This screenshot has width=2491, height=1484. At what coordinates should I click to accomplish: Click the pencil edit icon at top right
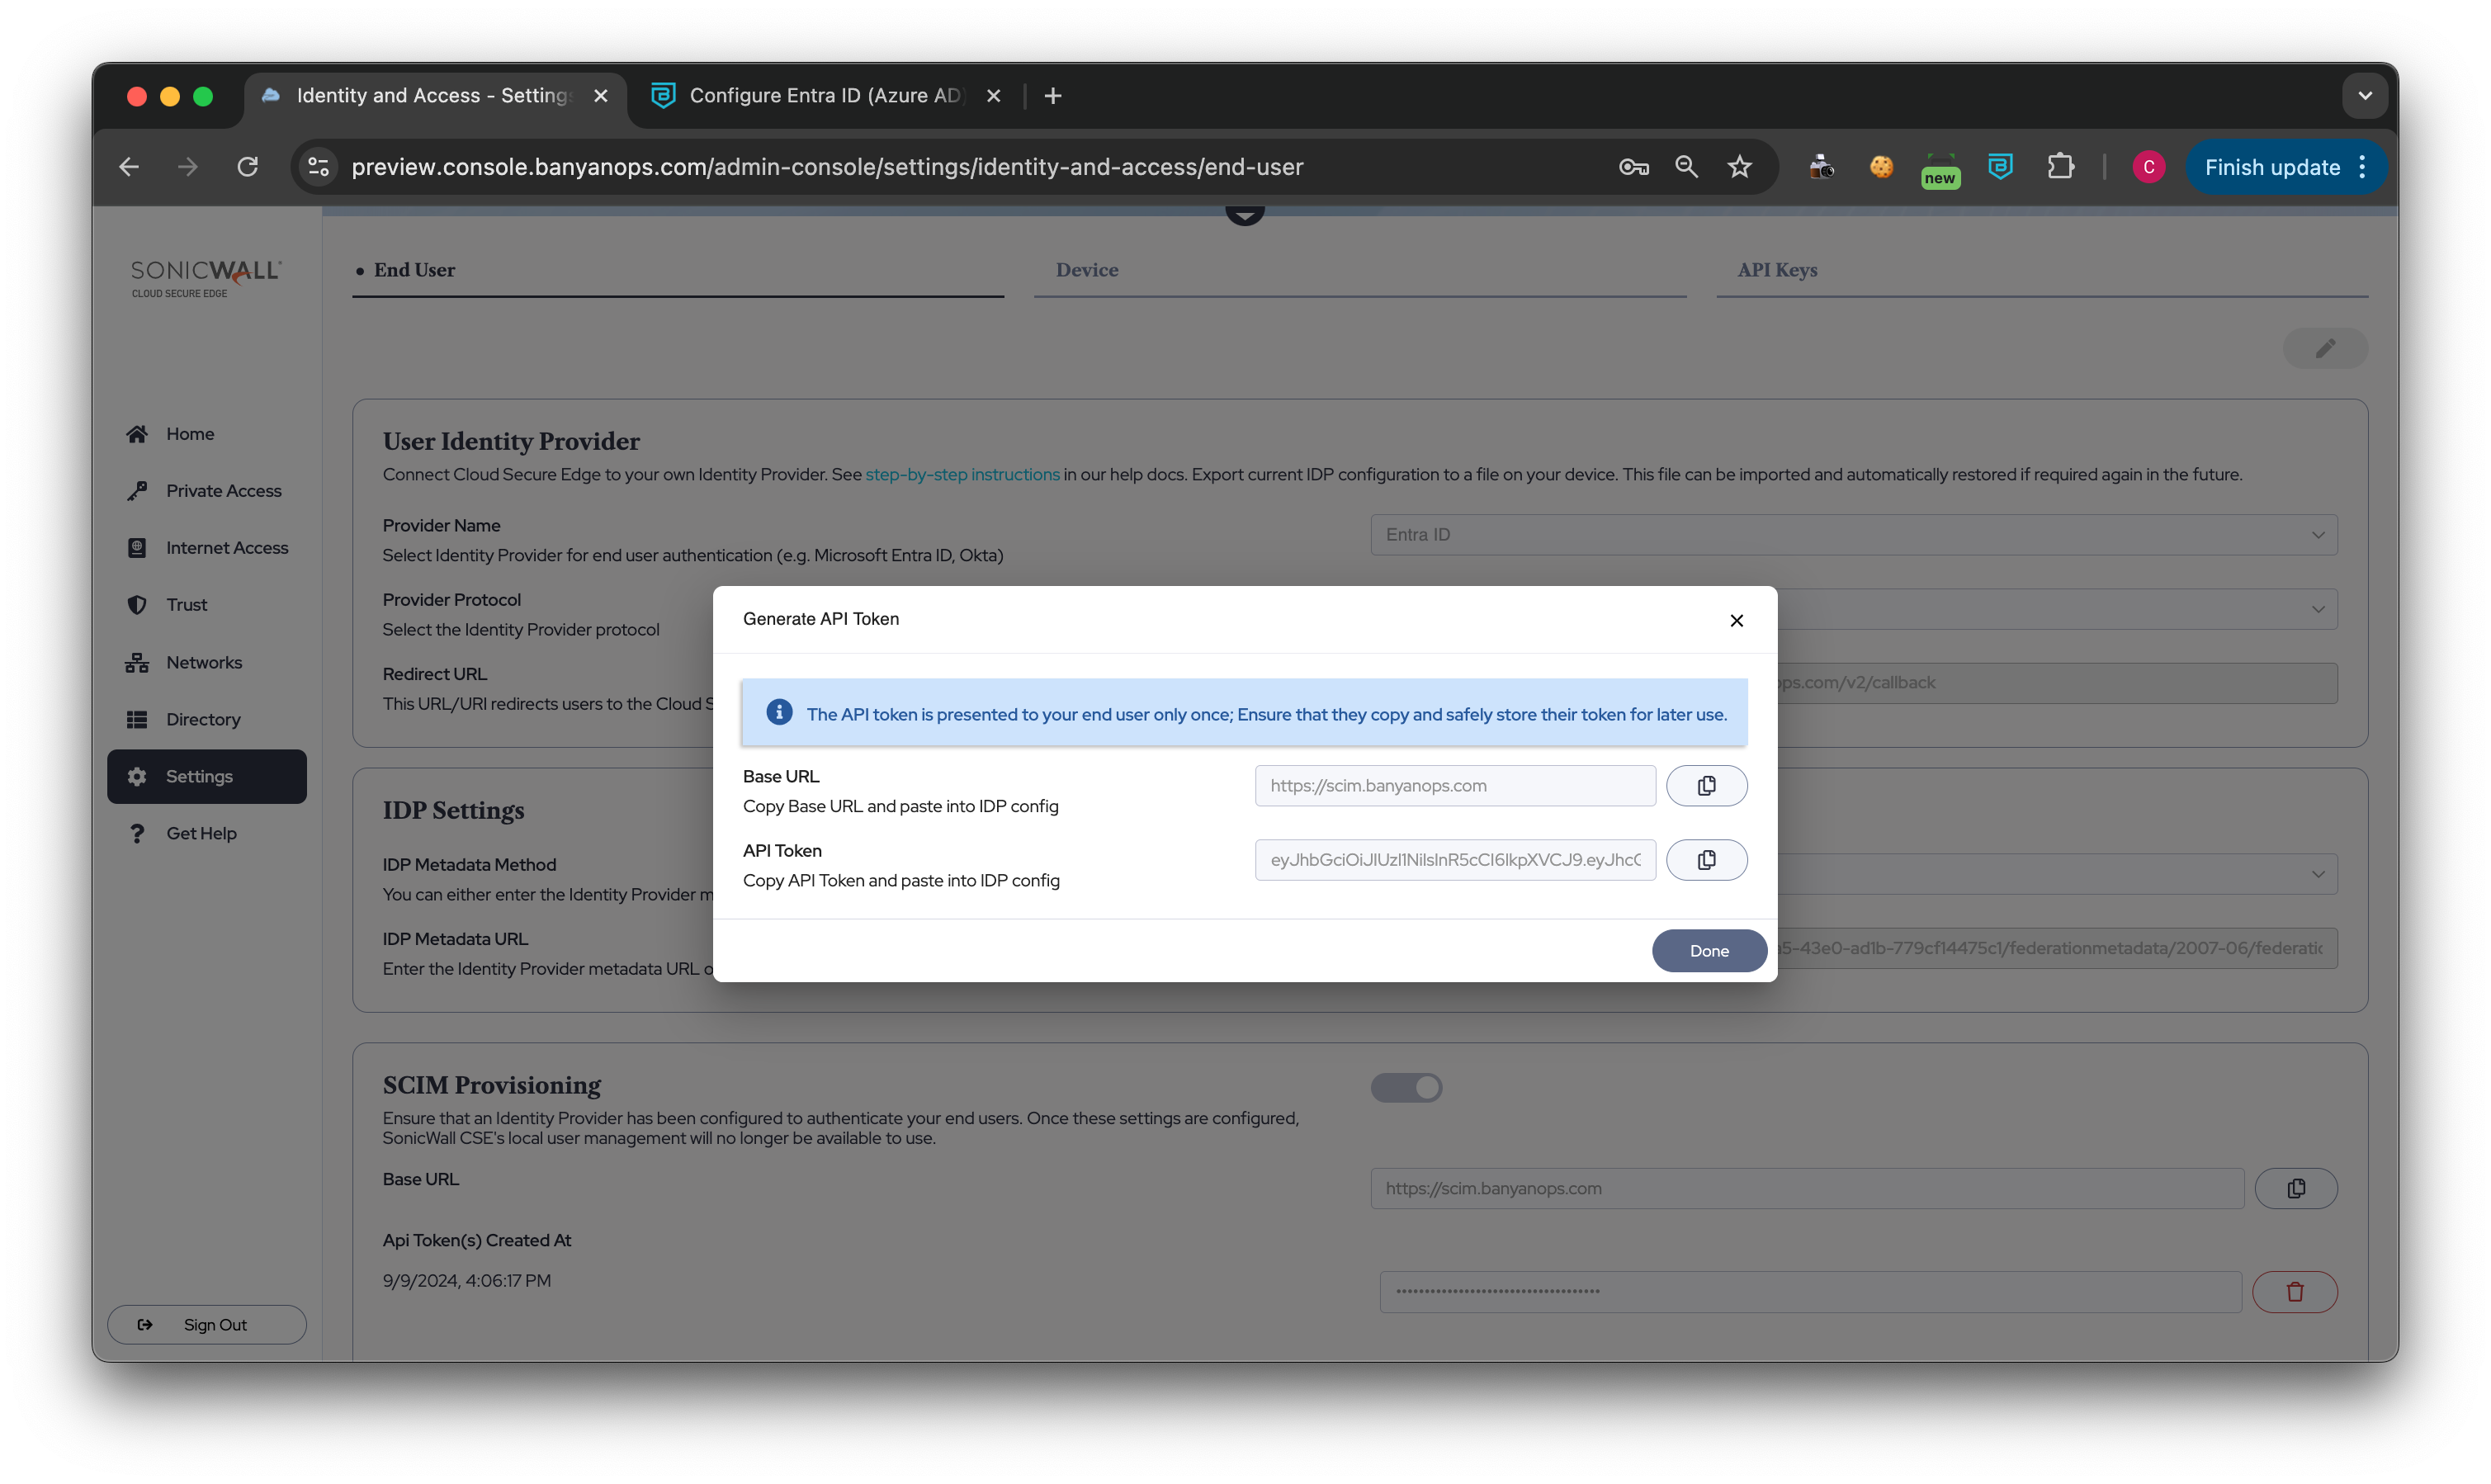[2325, 348]
